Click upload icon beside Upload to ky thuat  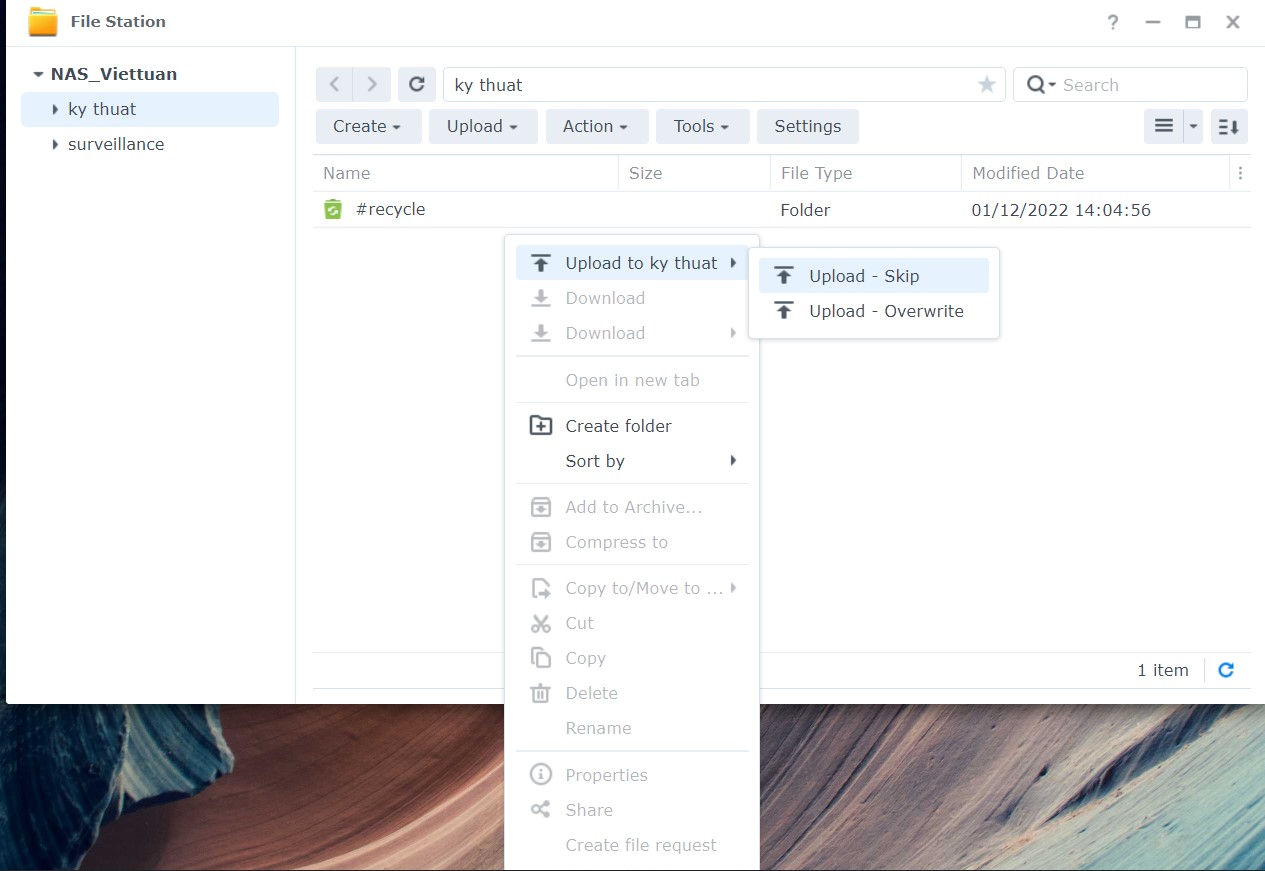click(540, 263)
